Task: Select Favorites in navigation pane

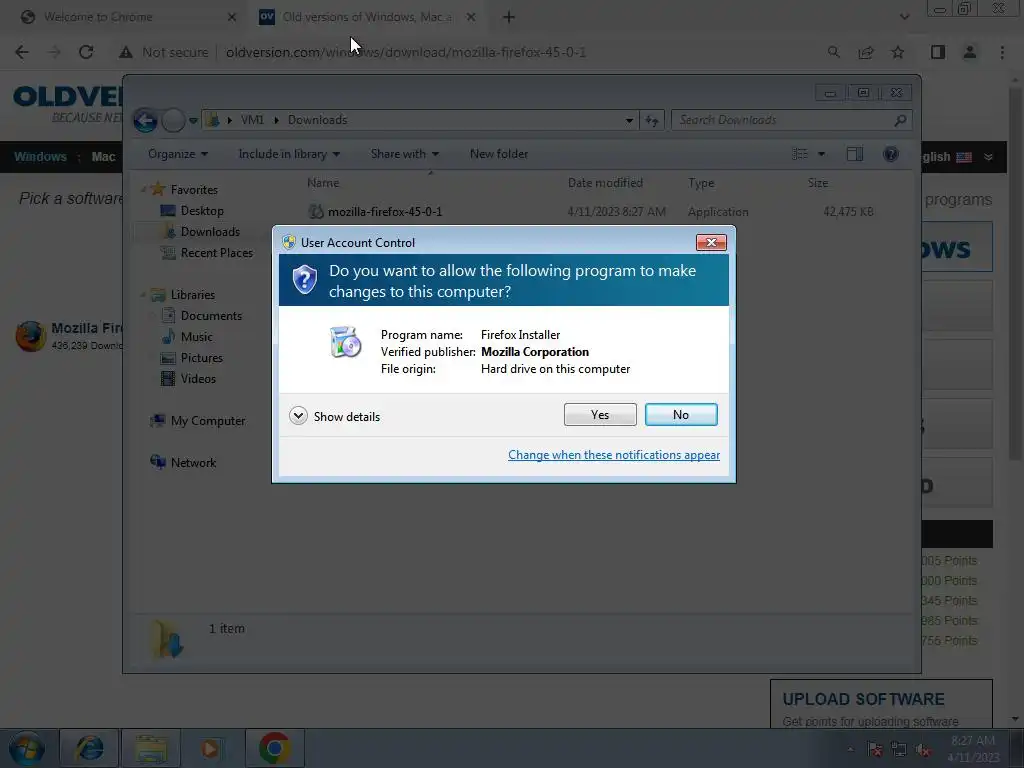Action: tap(194, 189)
